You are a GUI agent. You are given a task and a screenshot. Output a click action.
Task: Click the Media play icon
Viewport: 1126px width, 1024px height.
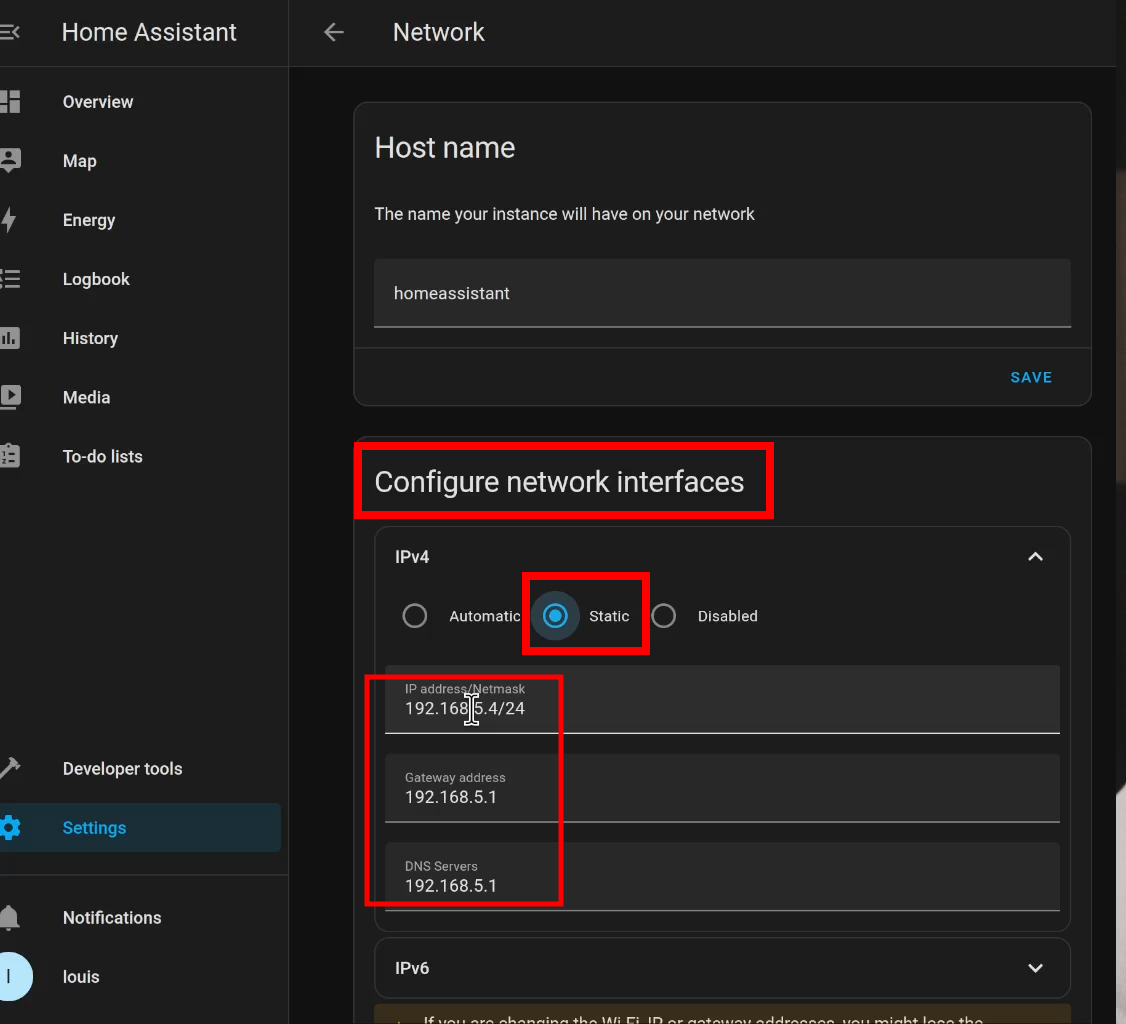[x=10, y=397]
